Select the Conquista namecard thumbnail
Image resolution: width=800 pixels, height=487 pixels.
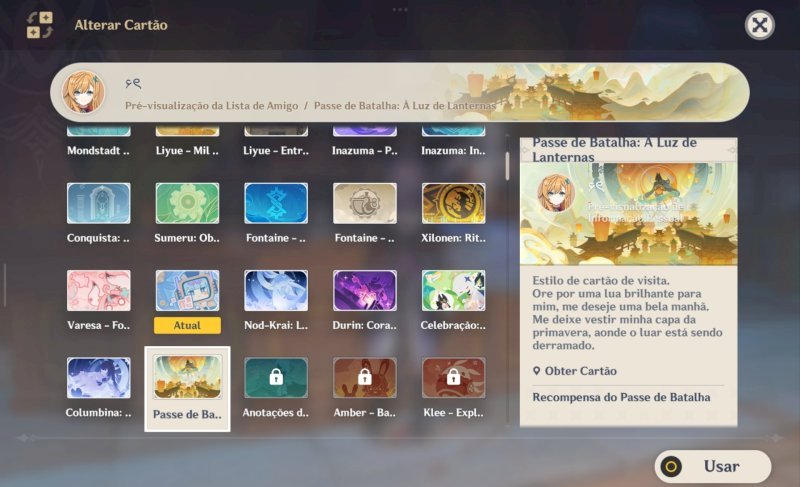click(98, 203)
